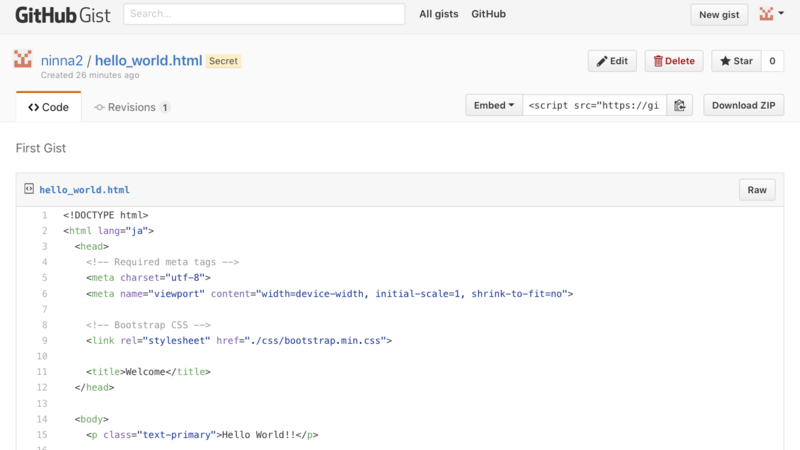Click the <!DOCTYPE html> code line
The image size is (800, 450).
point(106,215)
